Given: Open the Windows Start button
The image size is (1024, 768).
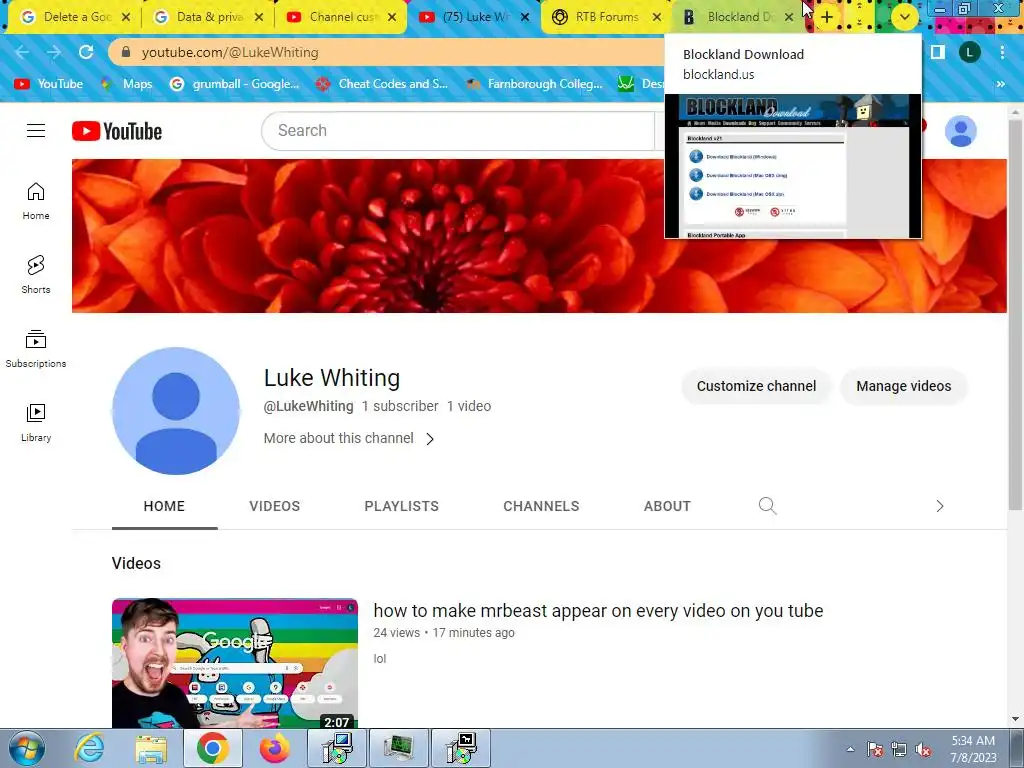Looking at the screenshot, I should tap(27, 748).
